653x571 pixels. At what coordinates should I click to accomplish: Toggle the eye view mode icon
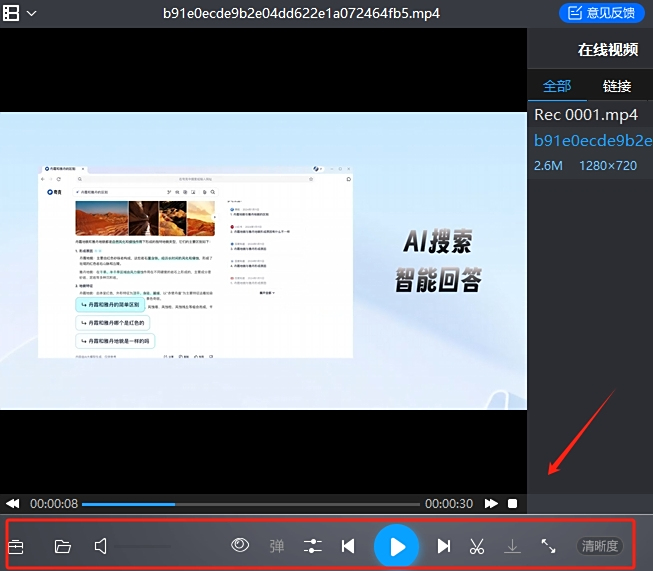click(x=240, y=545)
